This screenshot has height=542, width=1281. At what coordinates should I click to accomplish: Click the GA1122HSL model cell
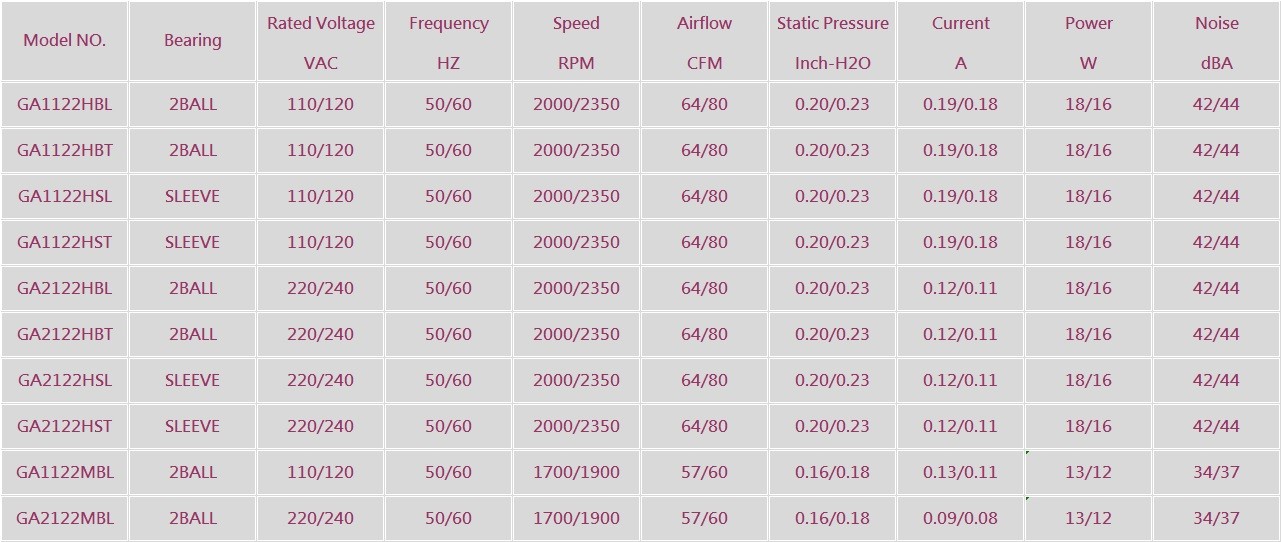point(65,196)
